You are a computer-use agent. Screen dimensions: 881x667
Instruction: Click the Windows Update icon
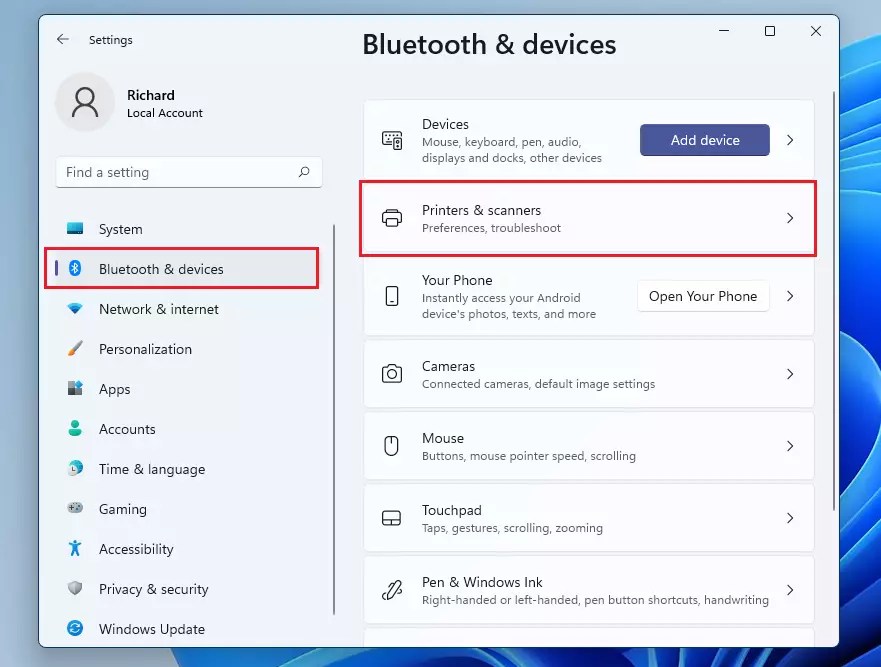point(77,629)
